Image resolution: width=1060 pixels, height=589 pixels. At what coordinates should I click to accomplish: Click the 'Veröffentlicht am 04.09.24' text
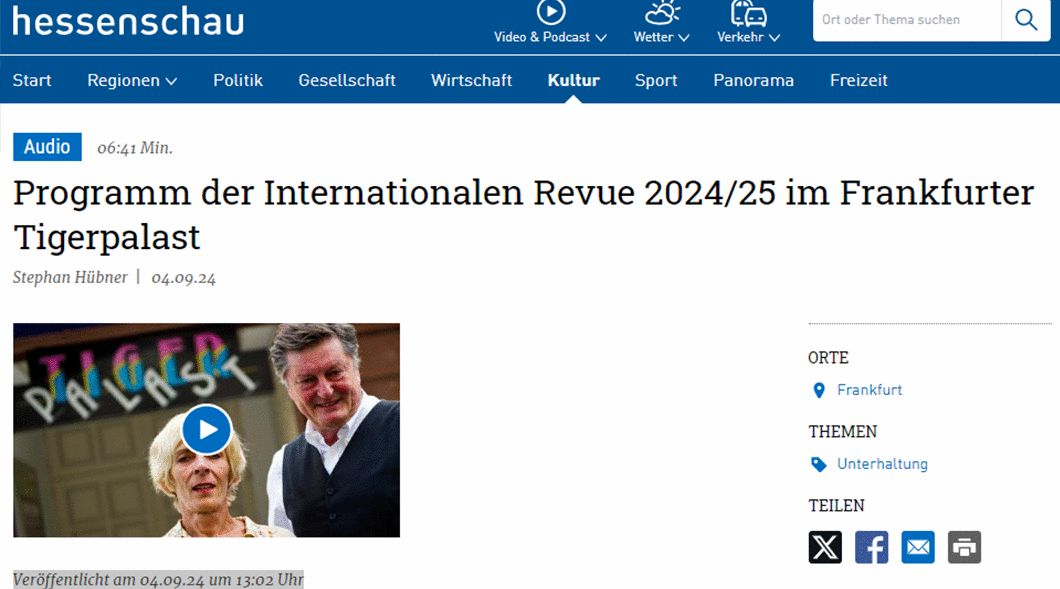click(x=158, y=580)
